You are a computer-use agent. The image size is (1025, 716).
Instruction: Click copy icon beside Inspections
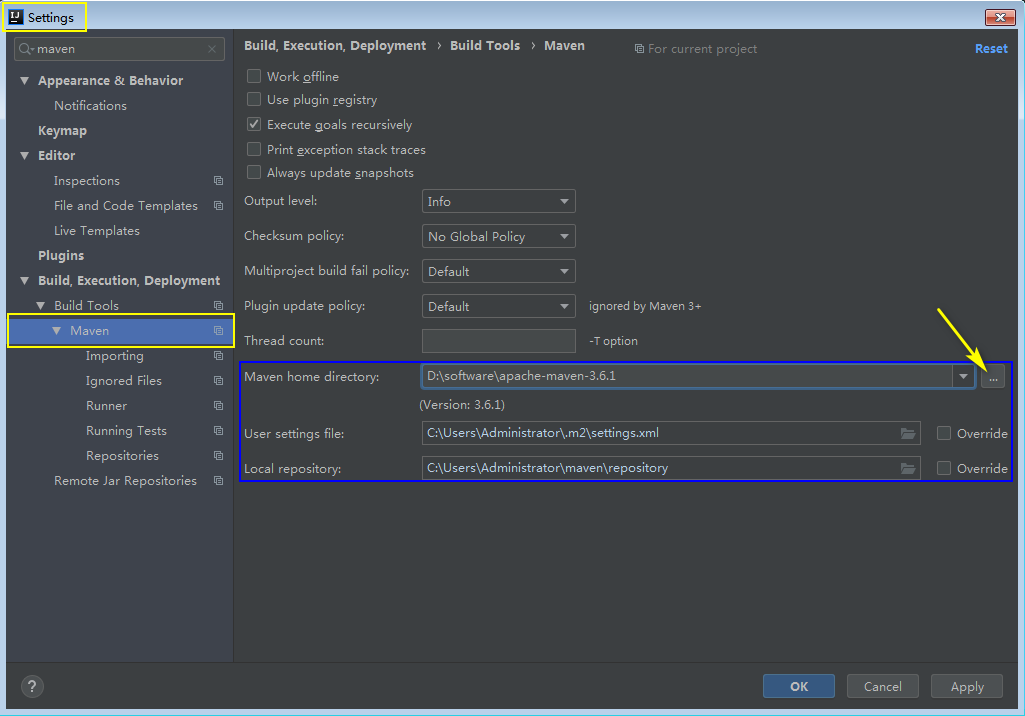pos(218,181)
